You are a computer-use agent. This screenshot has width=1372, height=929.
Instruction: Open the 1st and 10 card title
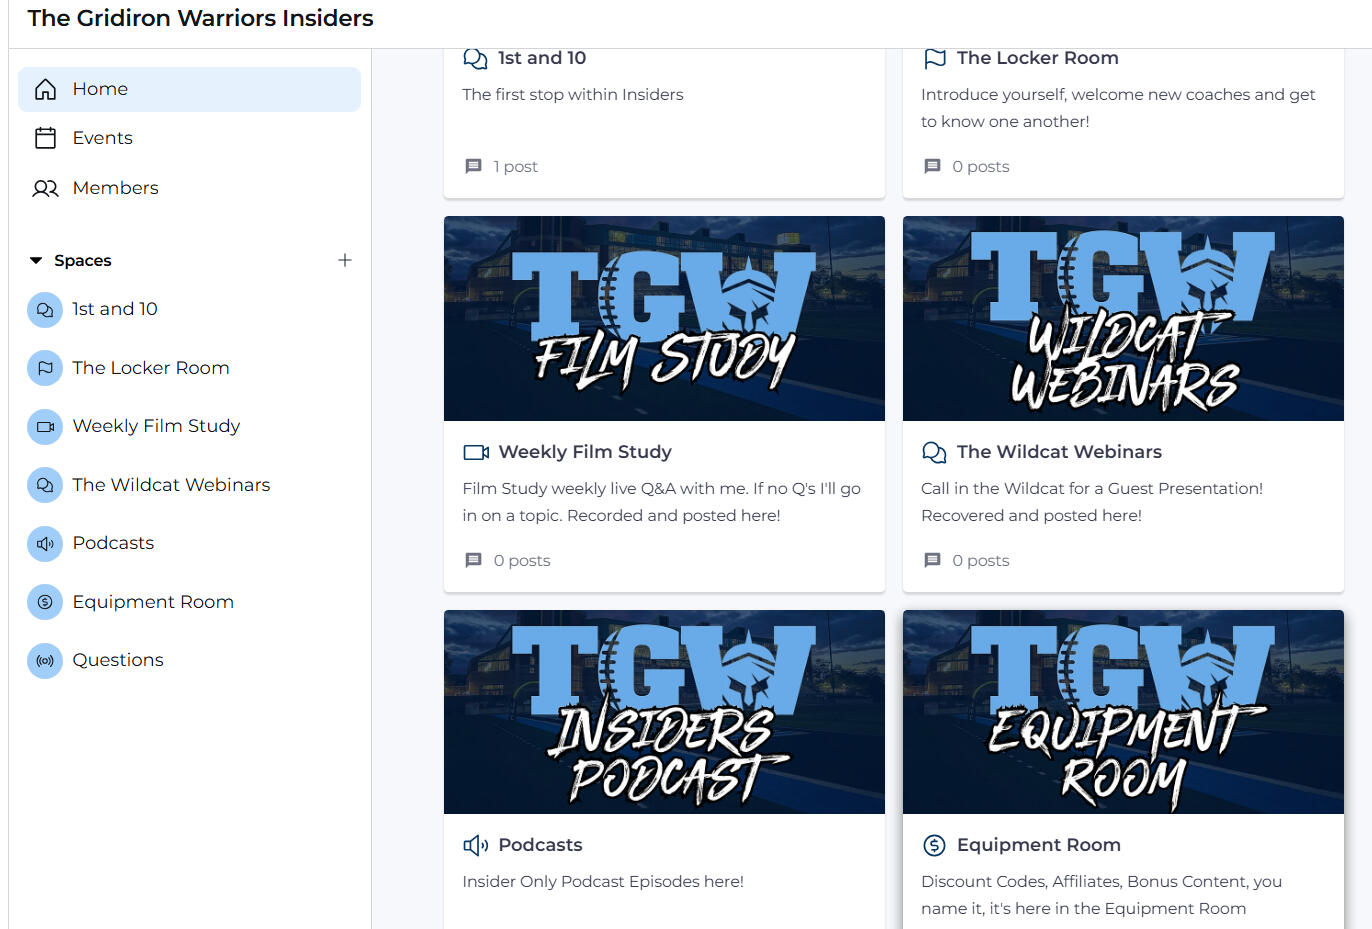542,58
